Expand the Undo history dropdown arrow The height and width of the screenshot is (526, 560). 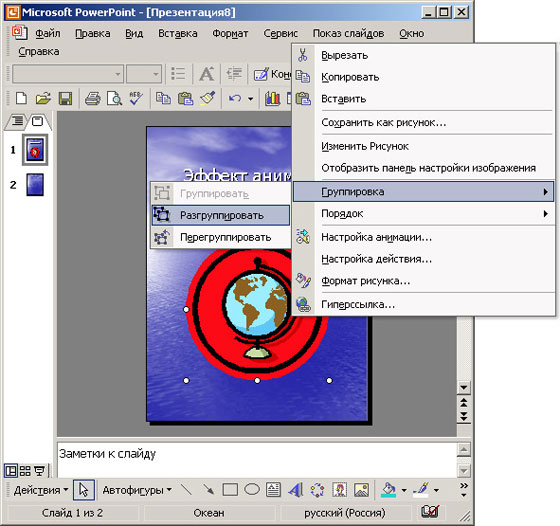[x=250, y=99]
